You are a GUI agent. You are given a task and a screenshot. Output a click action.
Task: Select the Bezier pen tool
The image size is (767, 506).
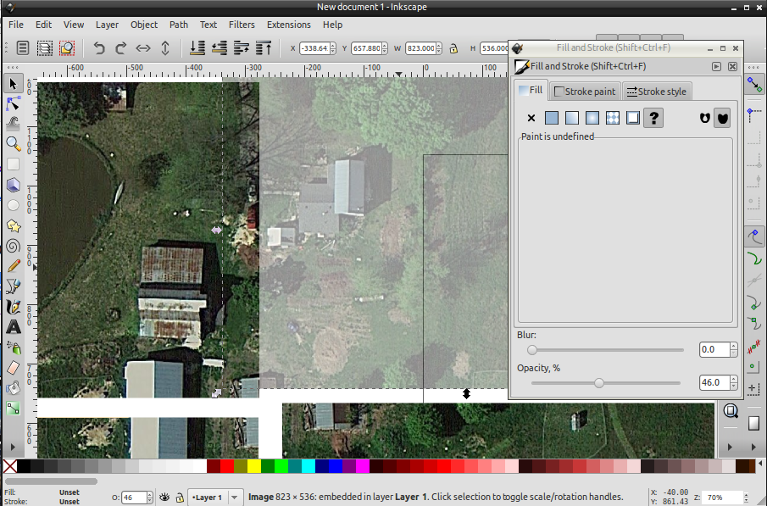13,286
